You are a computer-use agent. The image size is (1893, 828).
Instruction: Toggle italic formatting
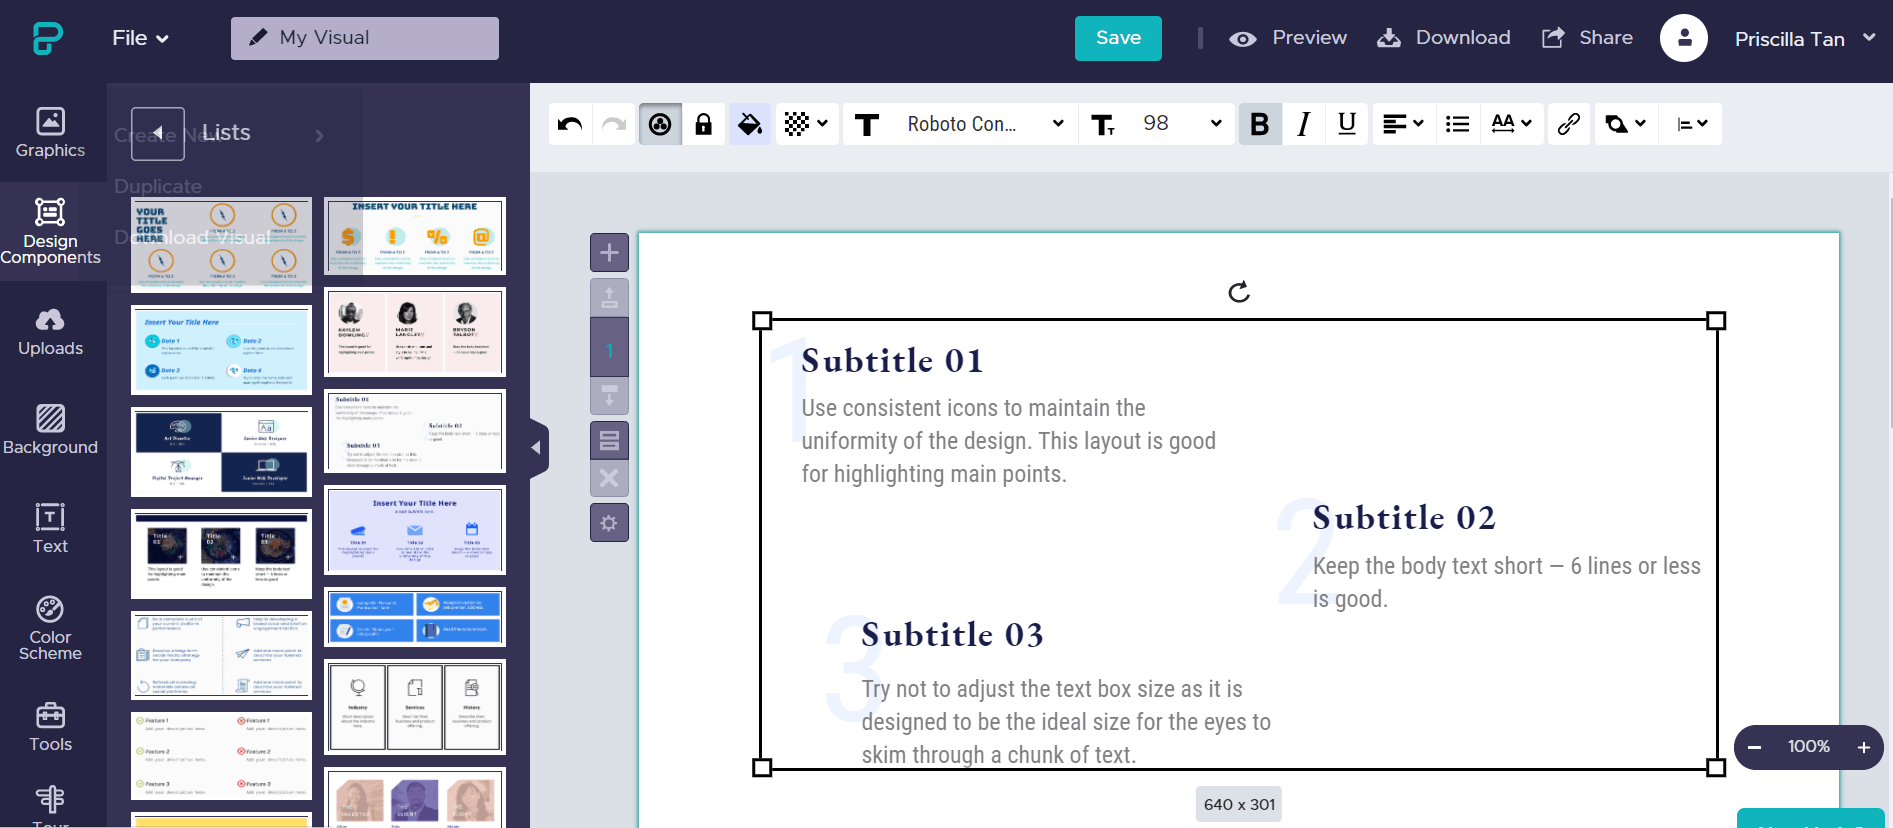click(x=1303, y=124)
